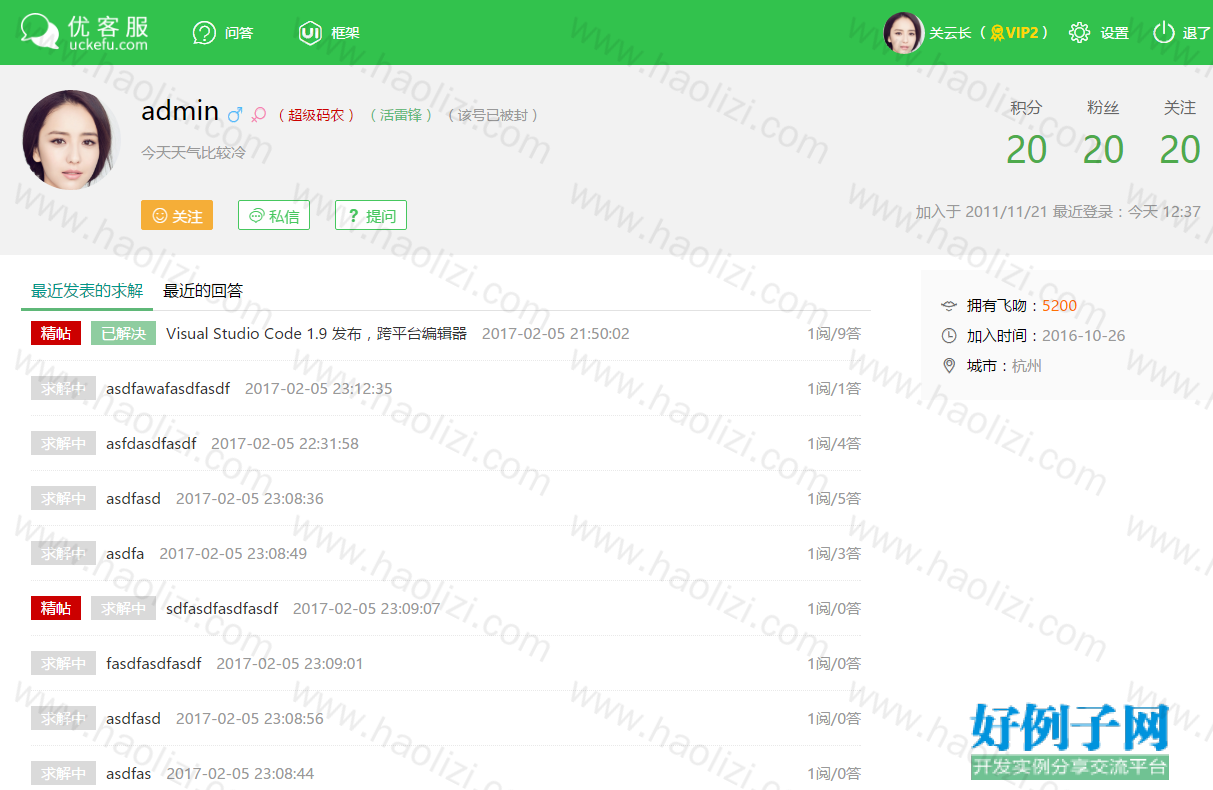This screenshot has width=1213, height=790.
Task: Click the location pin icon by 城市
Action: [949, 366]
